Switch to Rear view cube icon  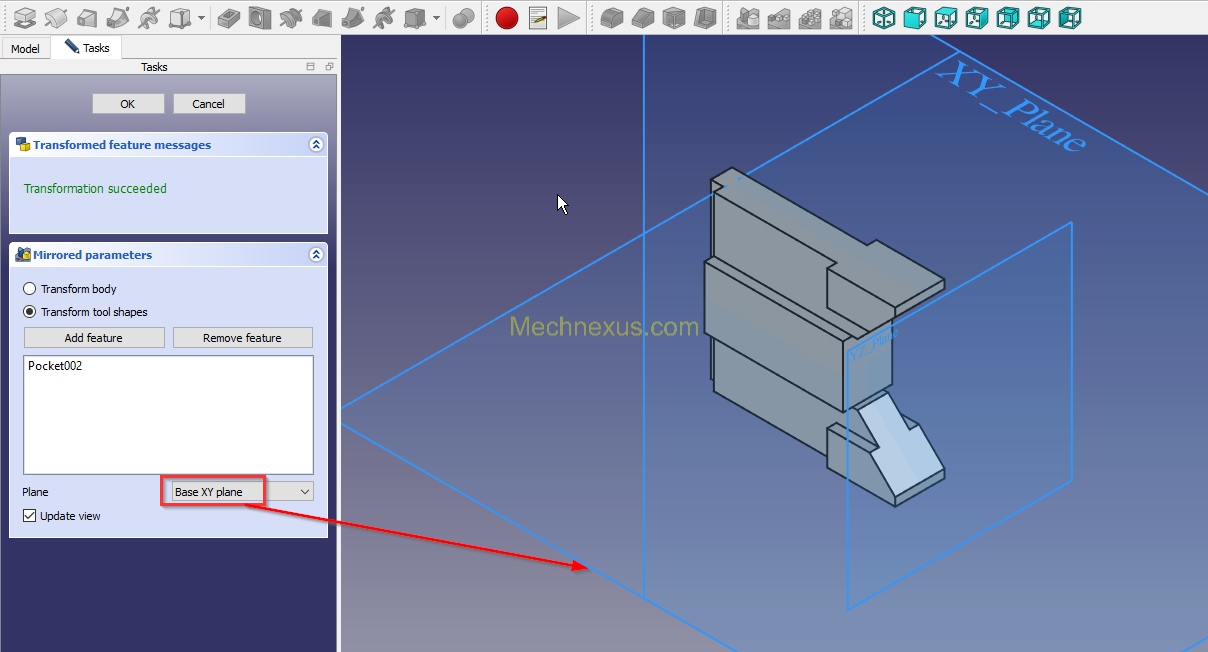tap(1008, 17)
